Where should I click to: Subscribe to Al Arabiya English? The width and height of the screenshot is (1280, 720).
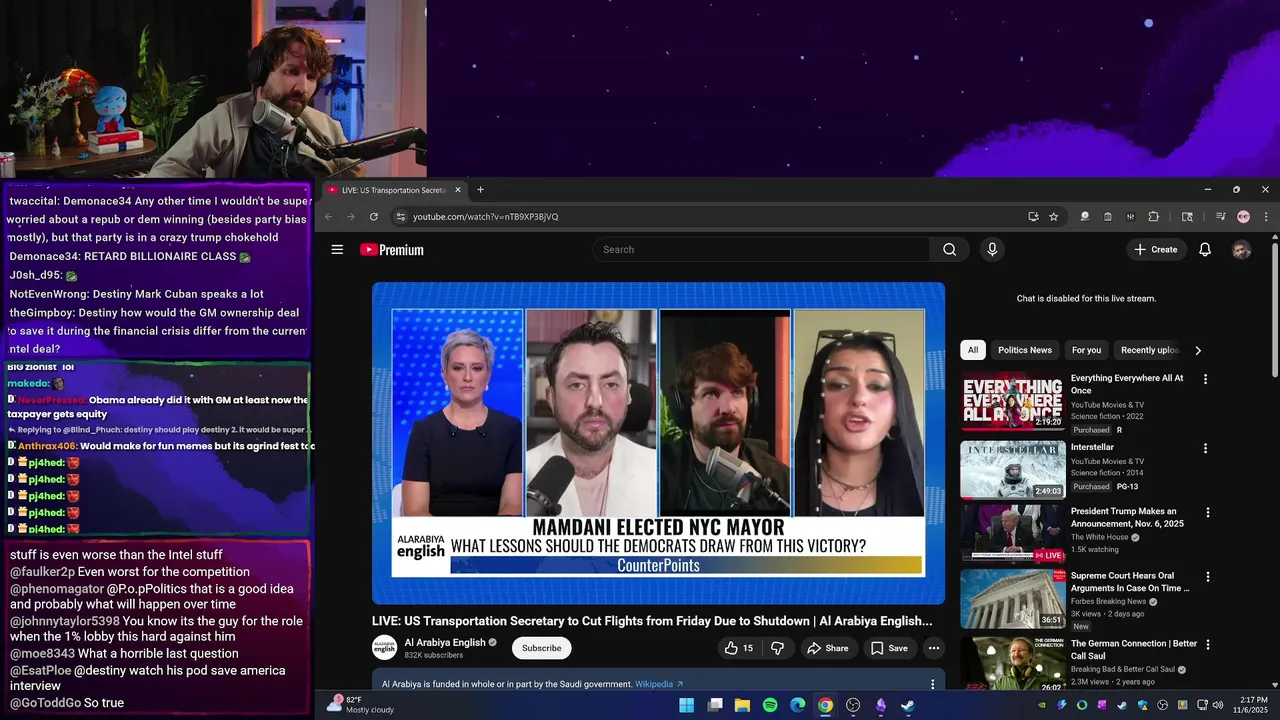click(541, 648)
